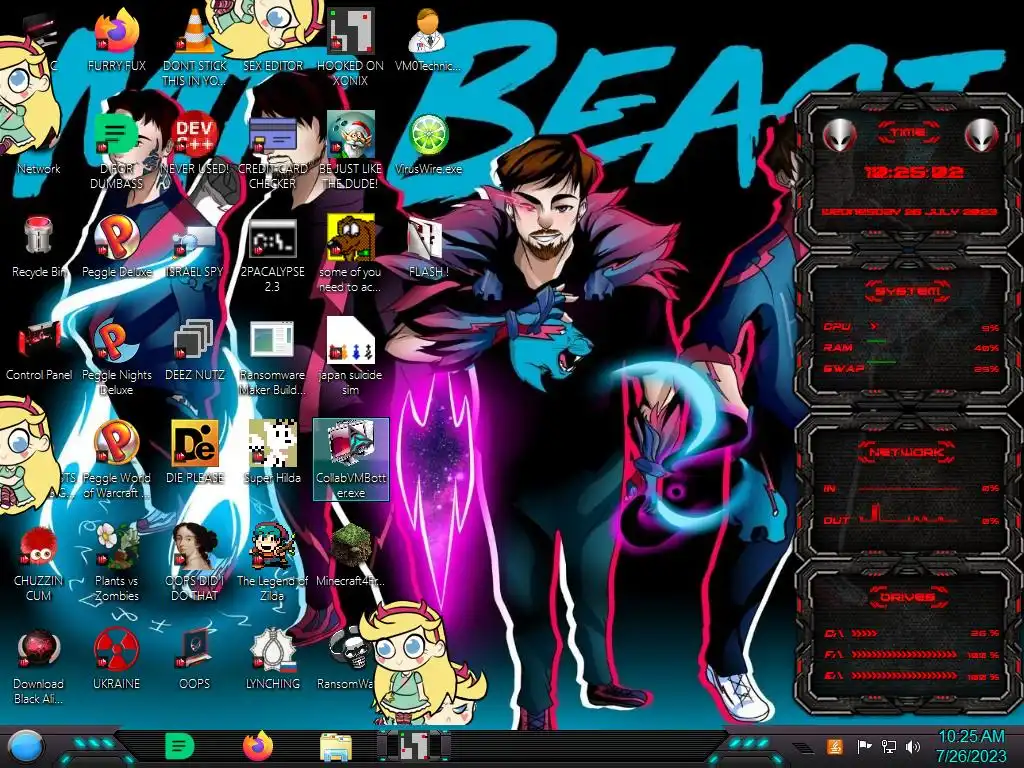This screenshot has width=1024, height=768.
Task: Click C:\ drive usage bar
Action: click(x=912, y=633)
